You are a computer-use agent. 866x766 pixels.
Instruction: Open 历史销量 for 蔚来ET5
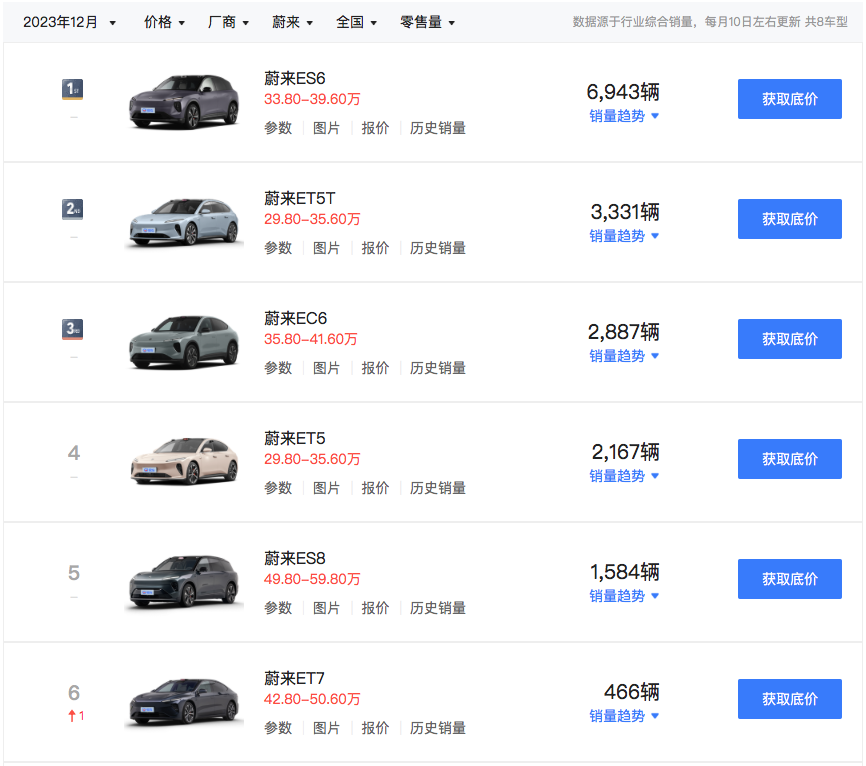[x=438, y=488]
